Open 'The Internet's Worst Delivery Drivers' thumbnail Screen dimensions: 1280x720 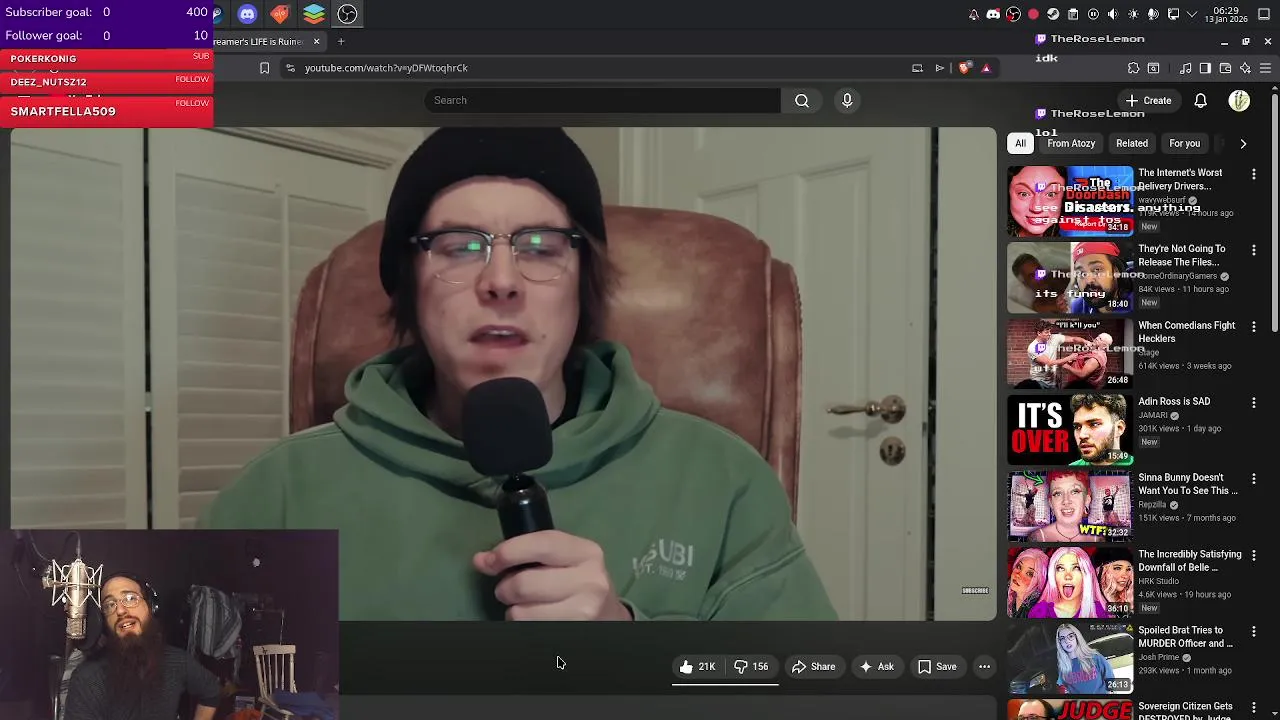[1070, 201]
